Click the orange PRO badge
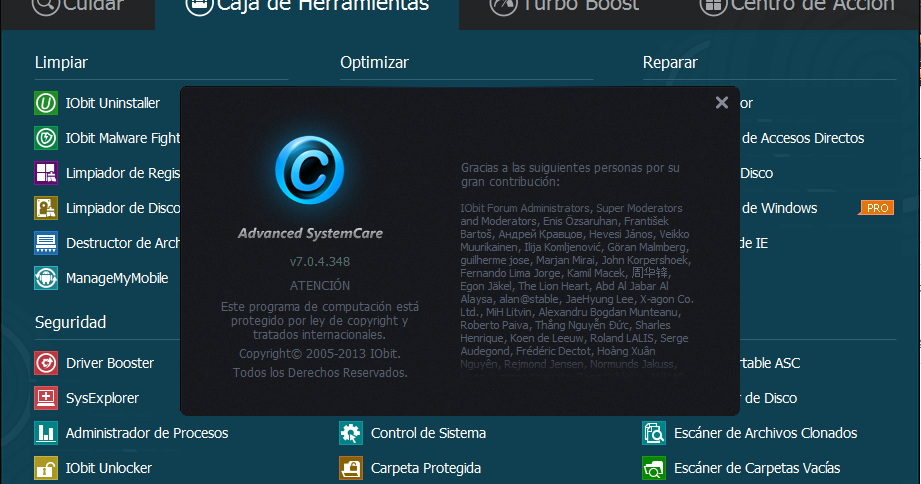The image size is (921, 484). 876,208
